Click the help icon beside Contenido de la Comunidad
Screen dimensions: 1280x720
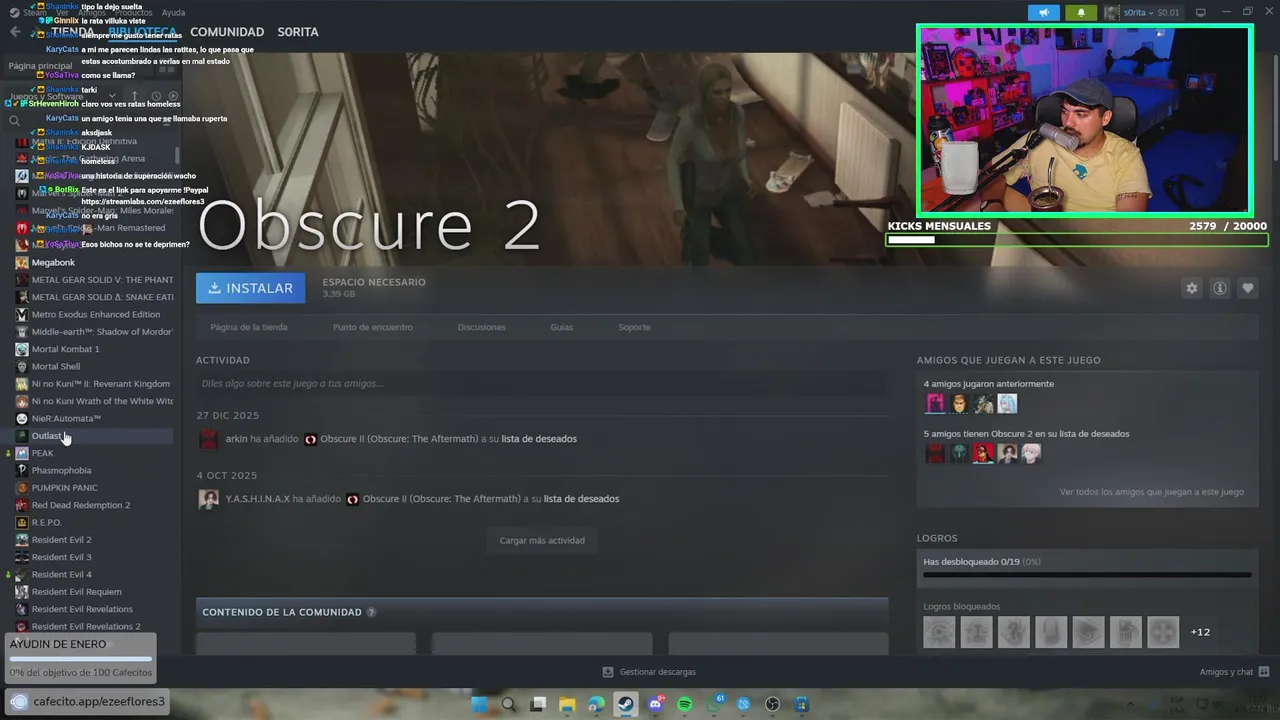coord(371,612)
